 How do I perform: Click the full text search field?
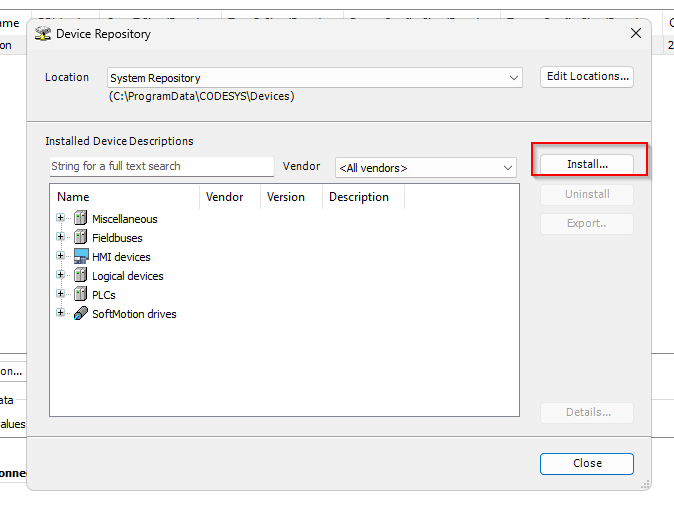tap(161, 167)
